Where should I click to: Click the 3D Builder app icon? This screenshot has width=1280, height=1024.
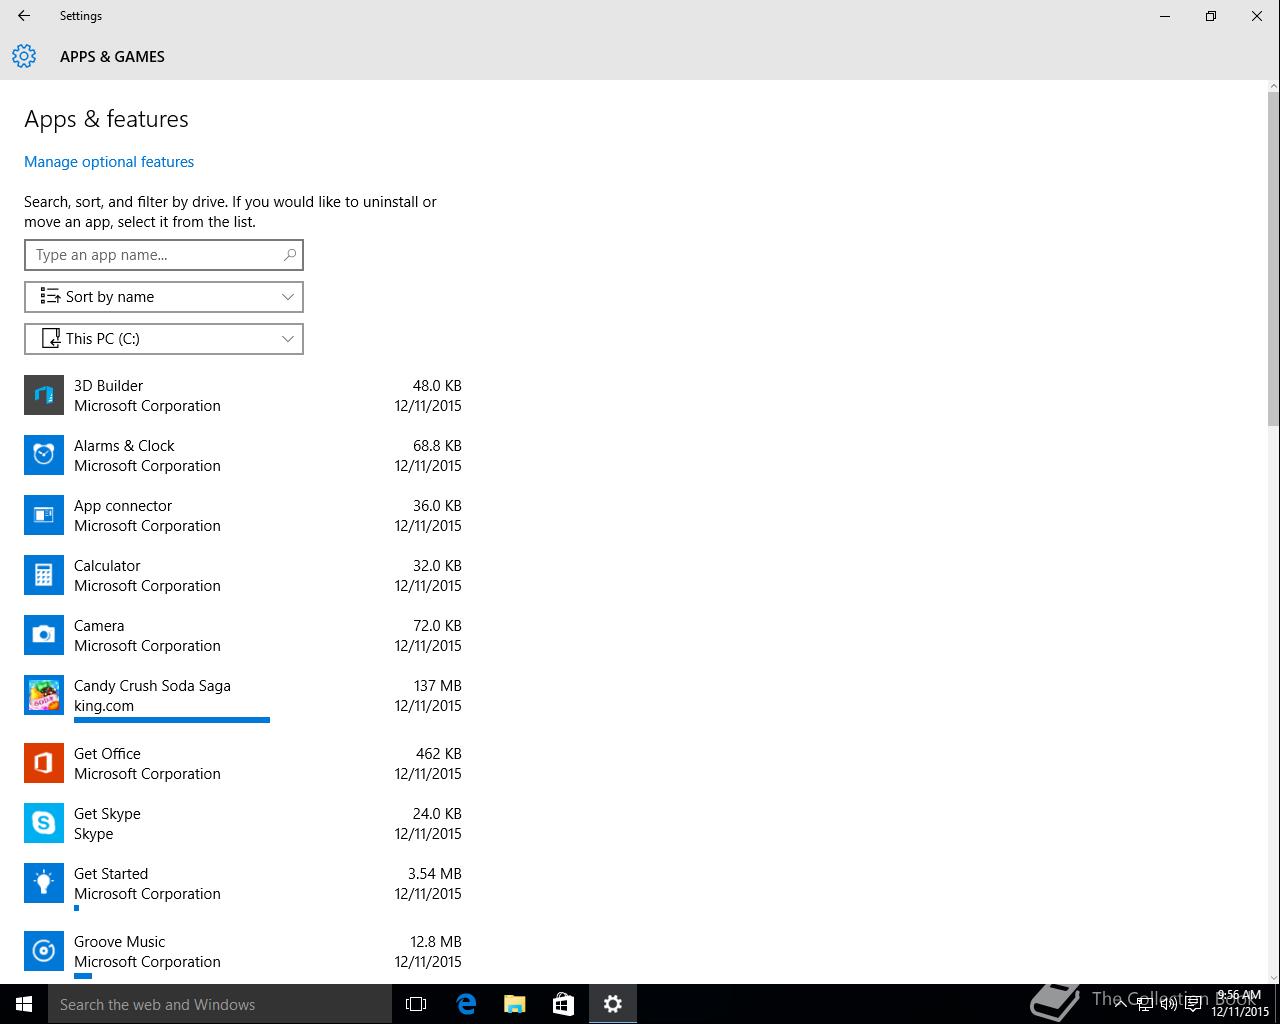pos(44,395)
